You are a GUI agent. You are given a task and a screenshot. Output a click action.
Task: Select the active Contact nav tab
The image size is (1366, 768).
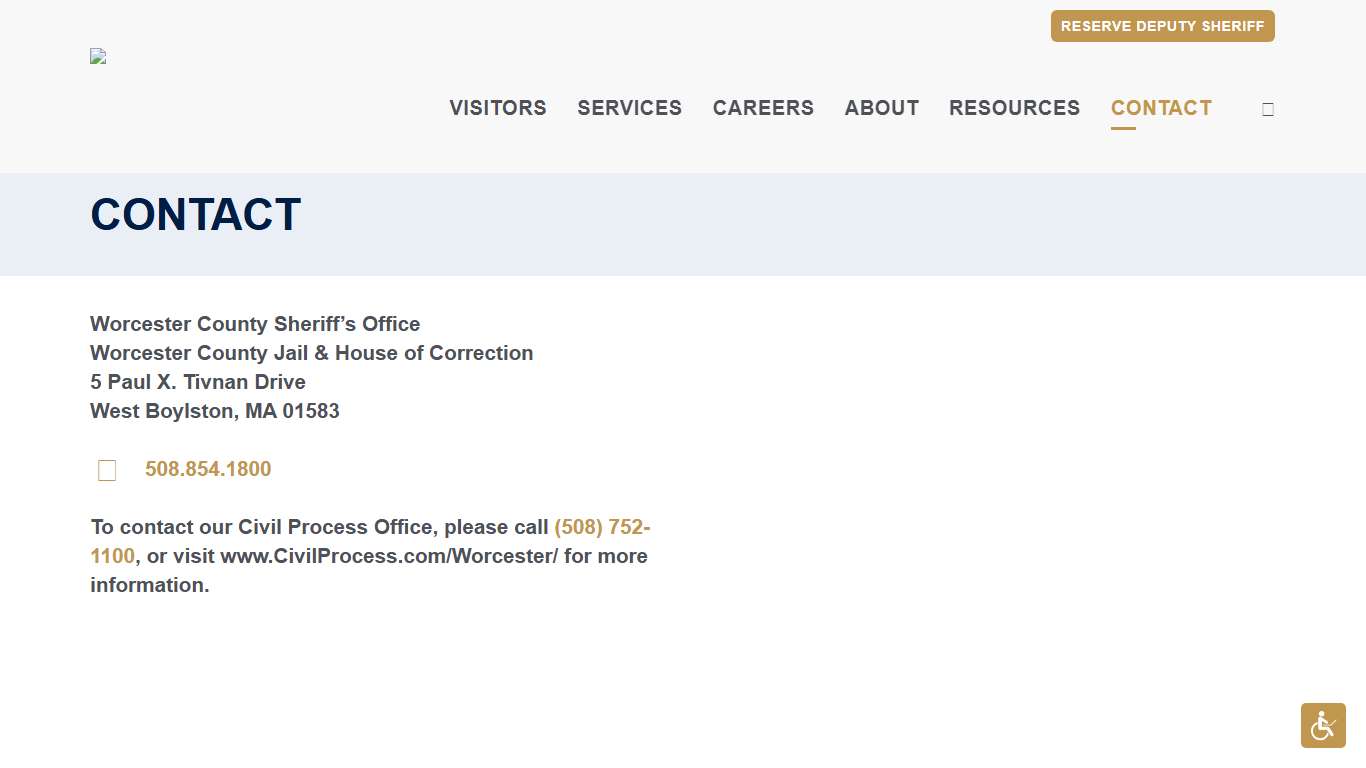click(x=1161, y=108)
